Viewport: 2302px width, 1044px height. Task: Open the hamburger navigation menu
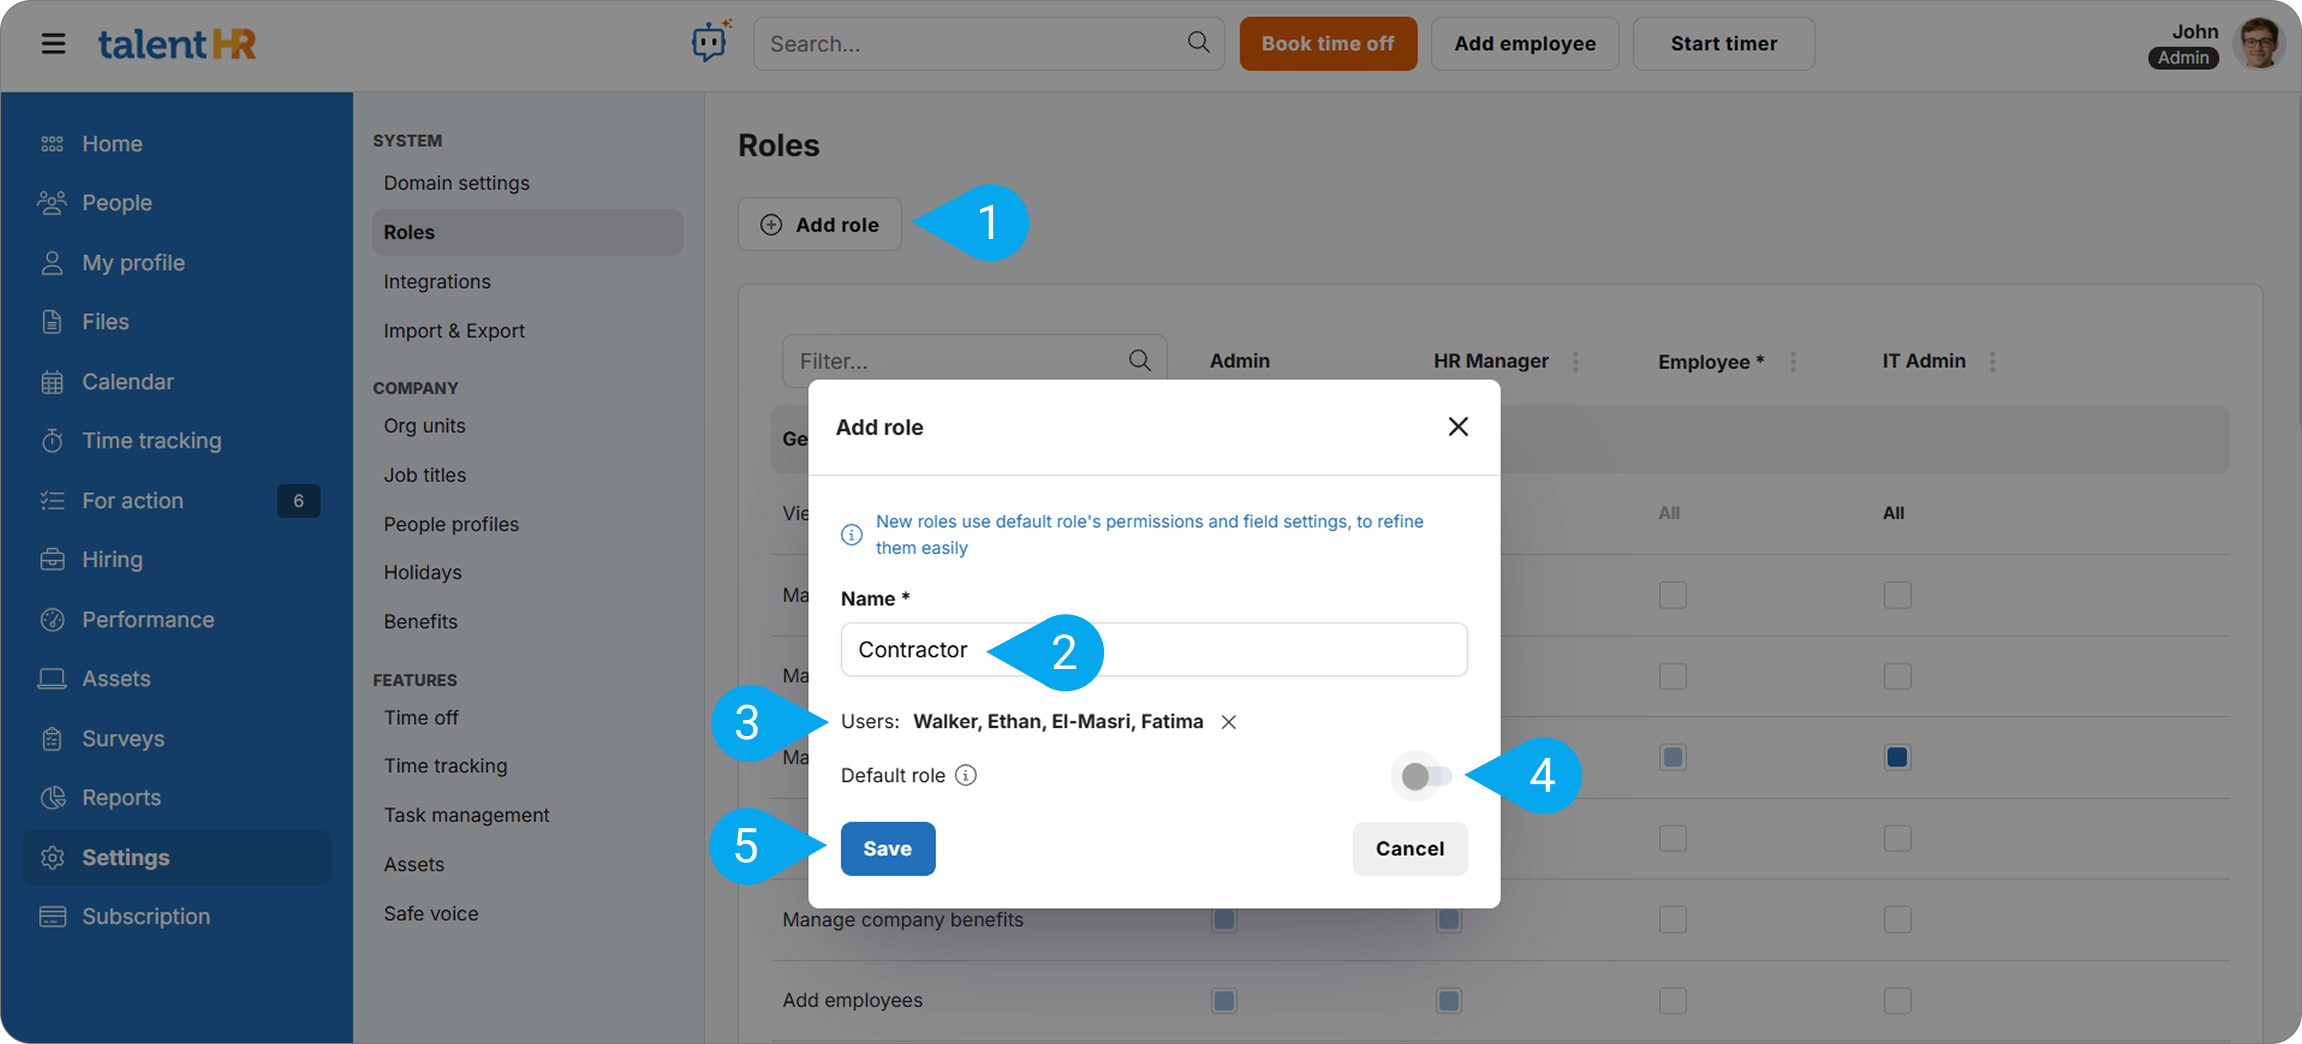click(53, 44)
